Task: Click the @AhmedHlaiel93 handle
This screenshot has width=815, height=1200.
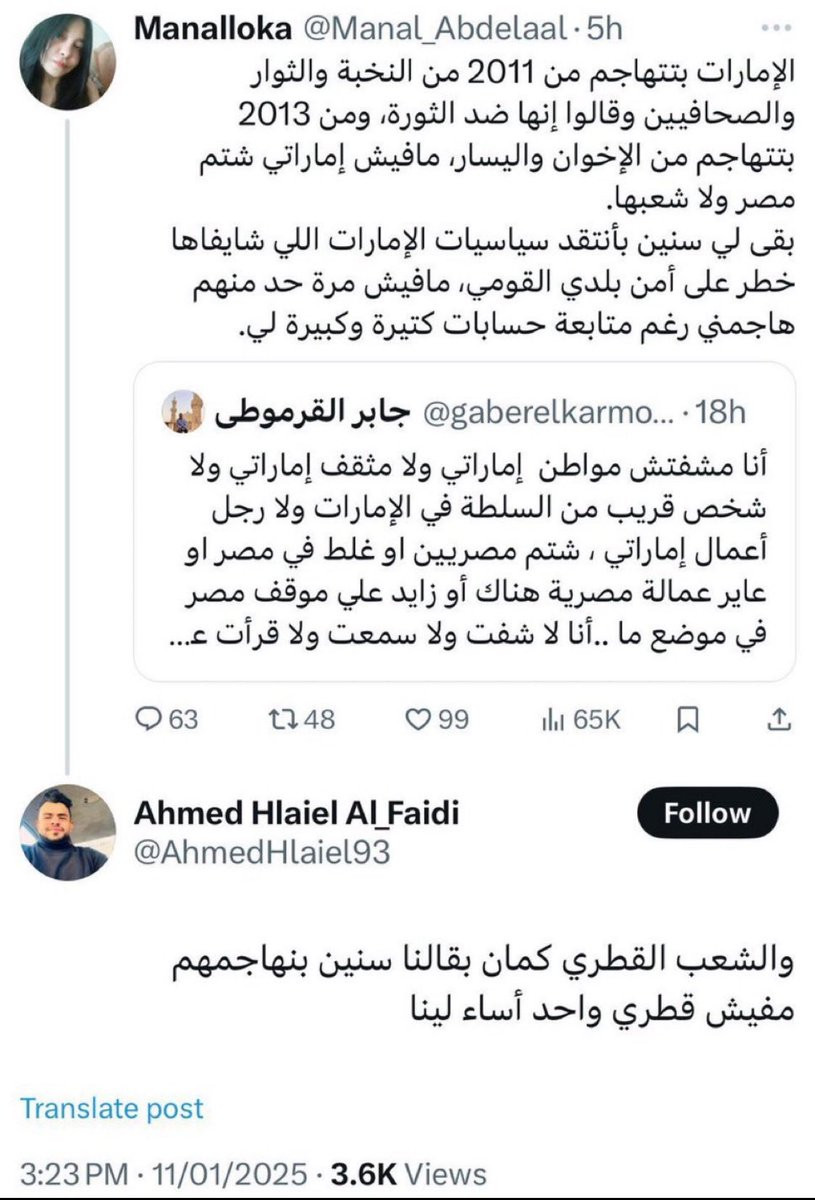Action: tap(262, 853)
